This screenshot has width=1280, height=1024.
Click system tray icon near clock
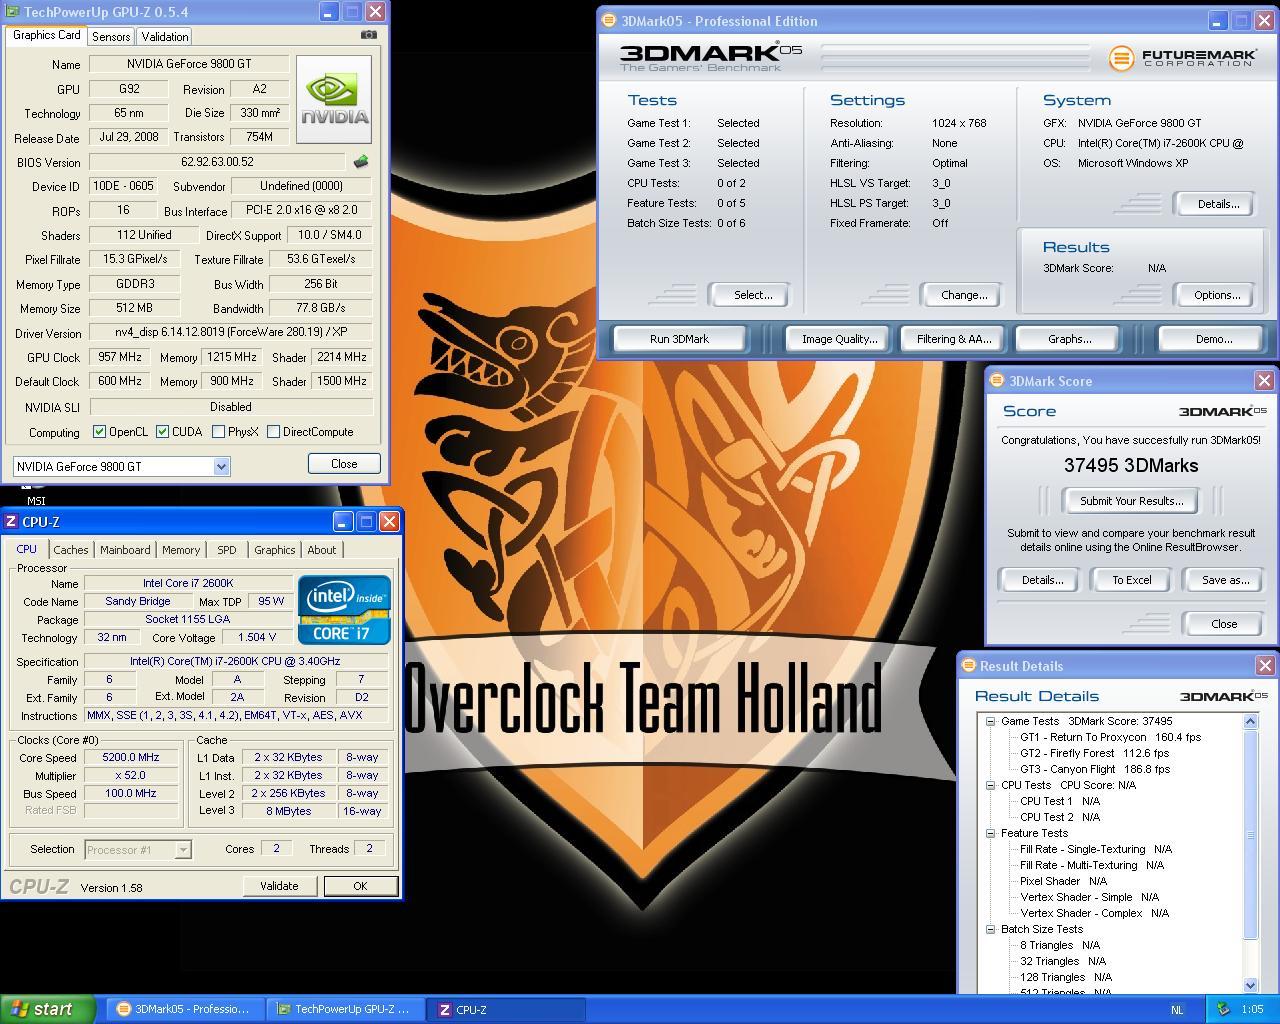coord(1222,1009)
